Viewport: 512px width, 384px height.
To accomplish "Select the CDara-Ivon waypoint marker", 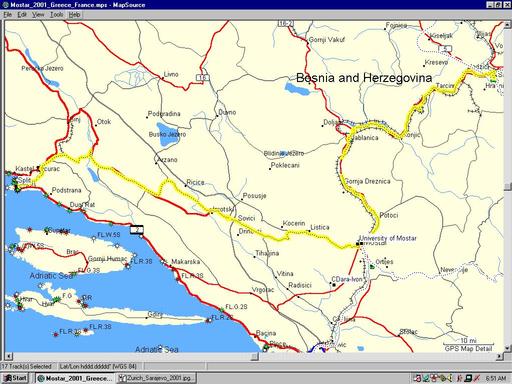I will (334, 285).
